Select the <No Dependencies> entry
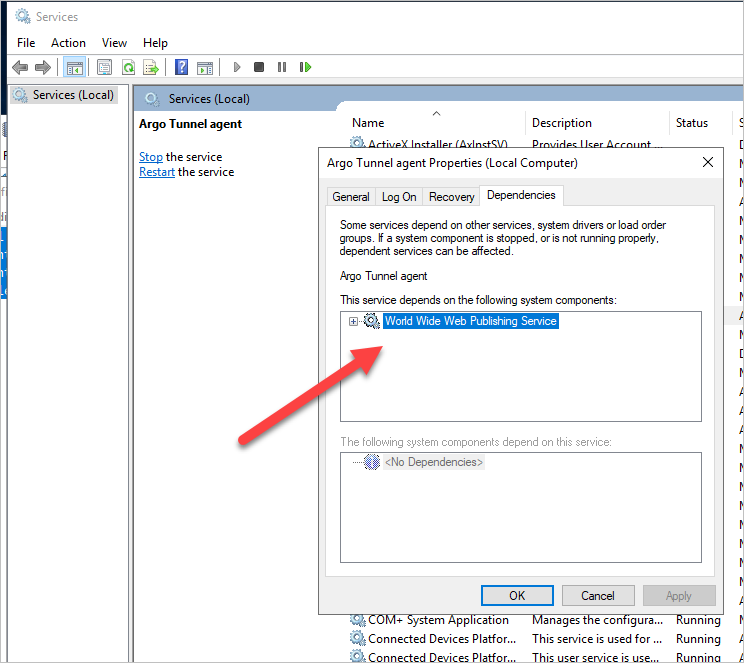The image size is (744, 663). pyautogui.click(x=434, y=462)
